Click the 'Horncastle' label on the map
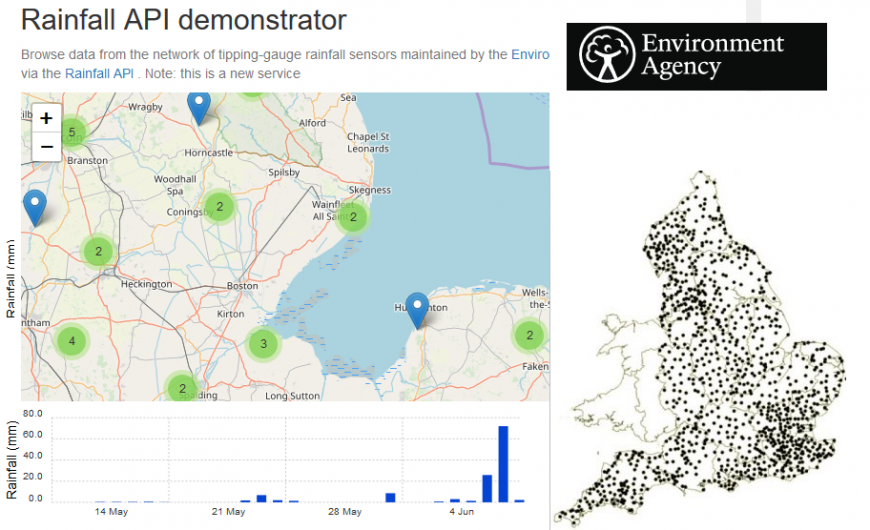The image size is (870, 530). pos(209,153)
